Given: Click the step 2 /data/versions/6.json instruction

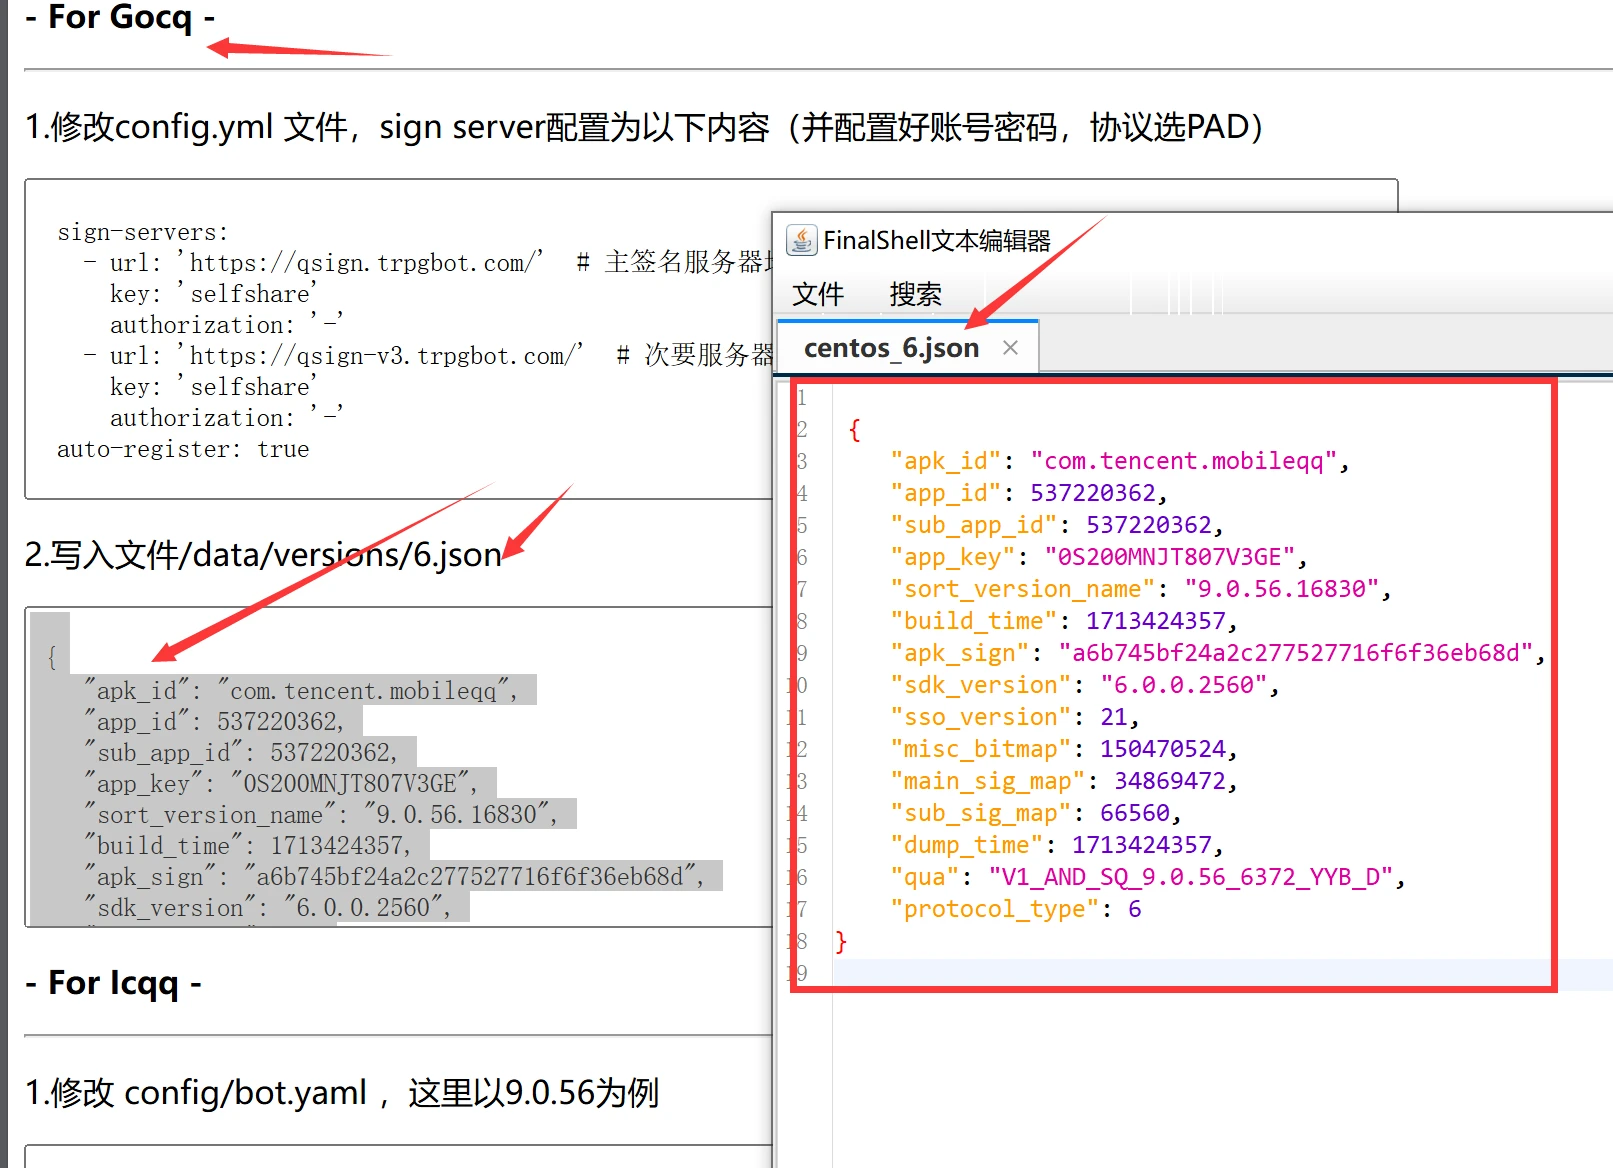Looking at the screenshot, I should (x=263, y=554).
